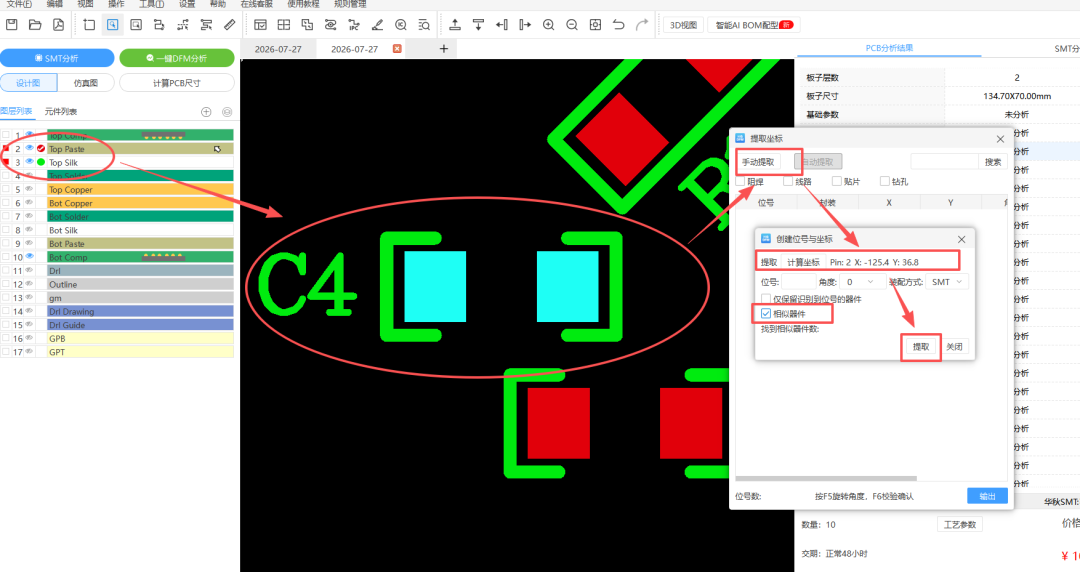Screen dimensions: 1080x572
Task: Toggle visibility eye of Top Paste layer
Action: click(30, 148)
